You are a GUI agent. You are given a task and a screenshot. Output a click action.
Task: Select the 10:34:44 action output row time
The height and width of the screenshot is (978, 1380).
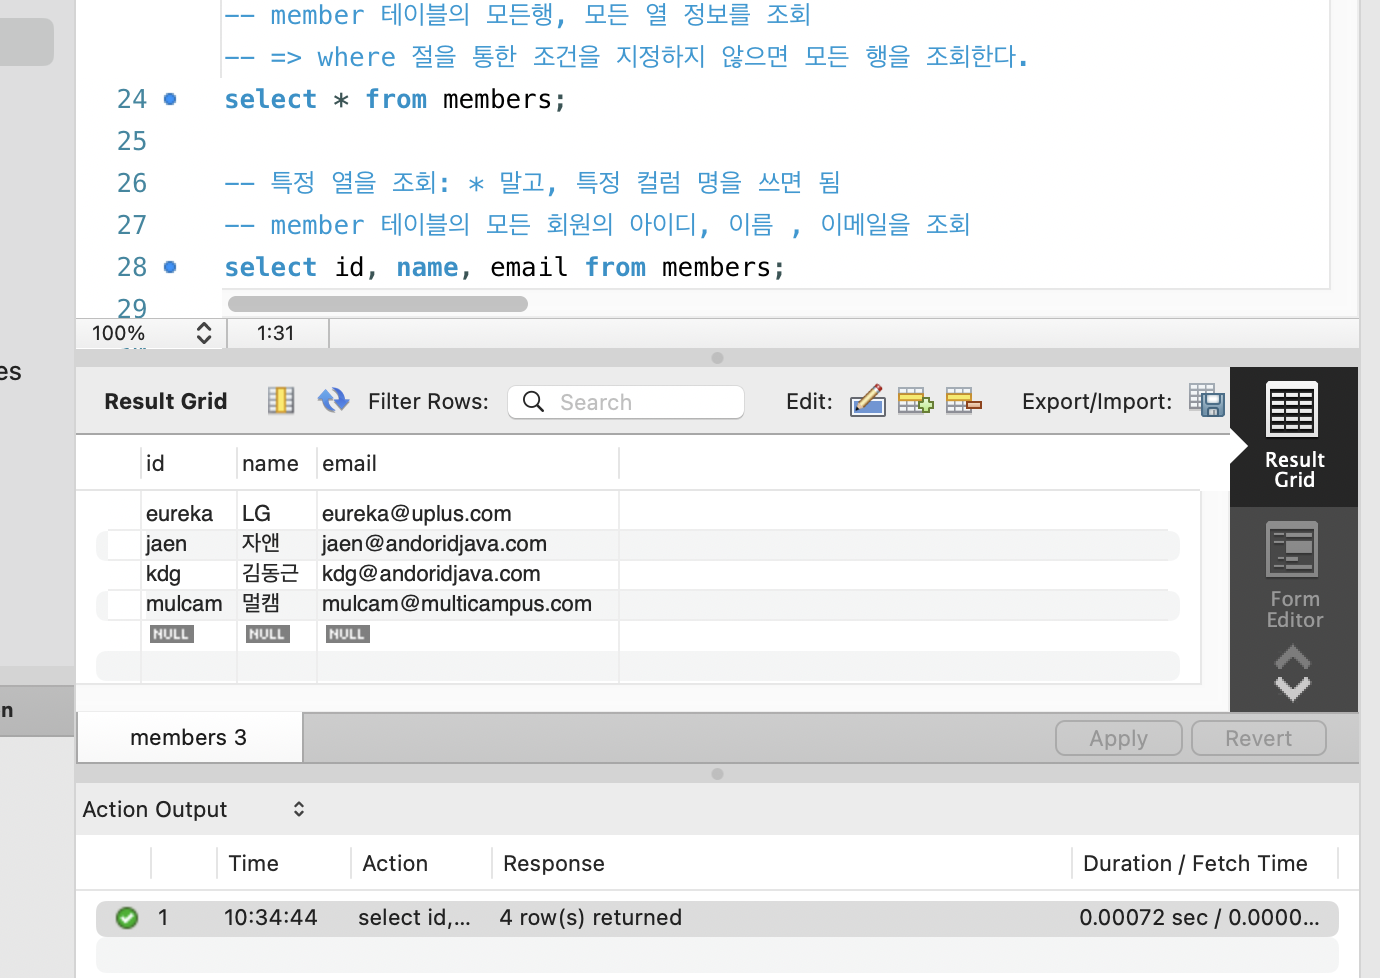271,917
